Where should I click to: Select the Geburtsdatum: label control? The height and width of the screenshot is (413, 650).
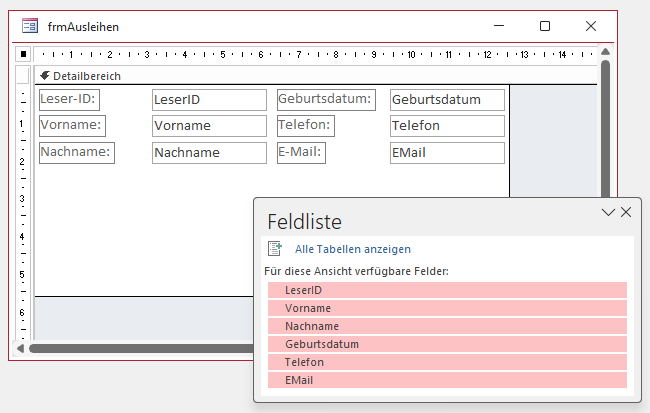326,100
